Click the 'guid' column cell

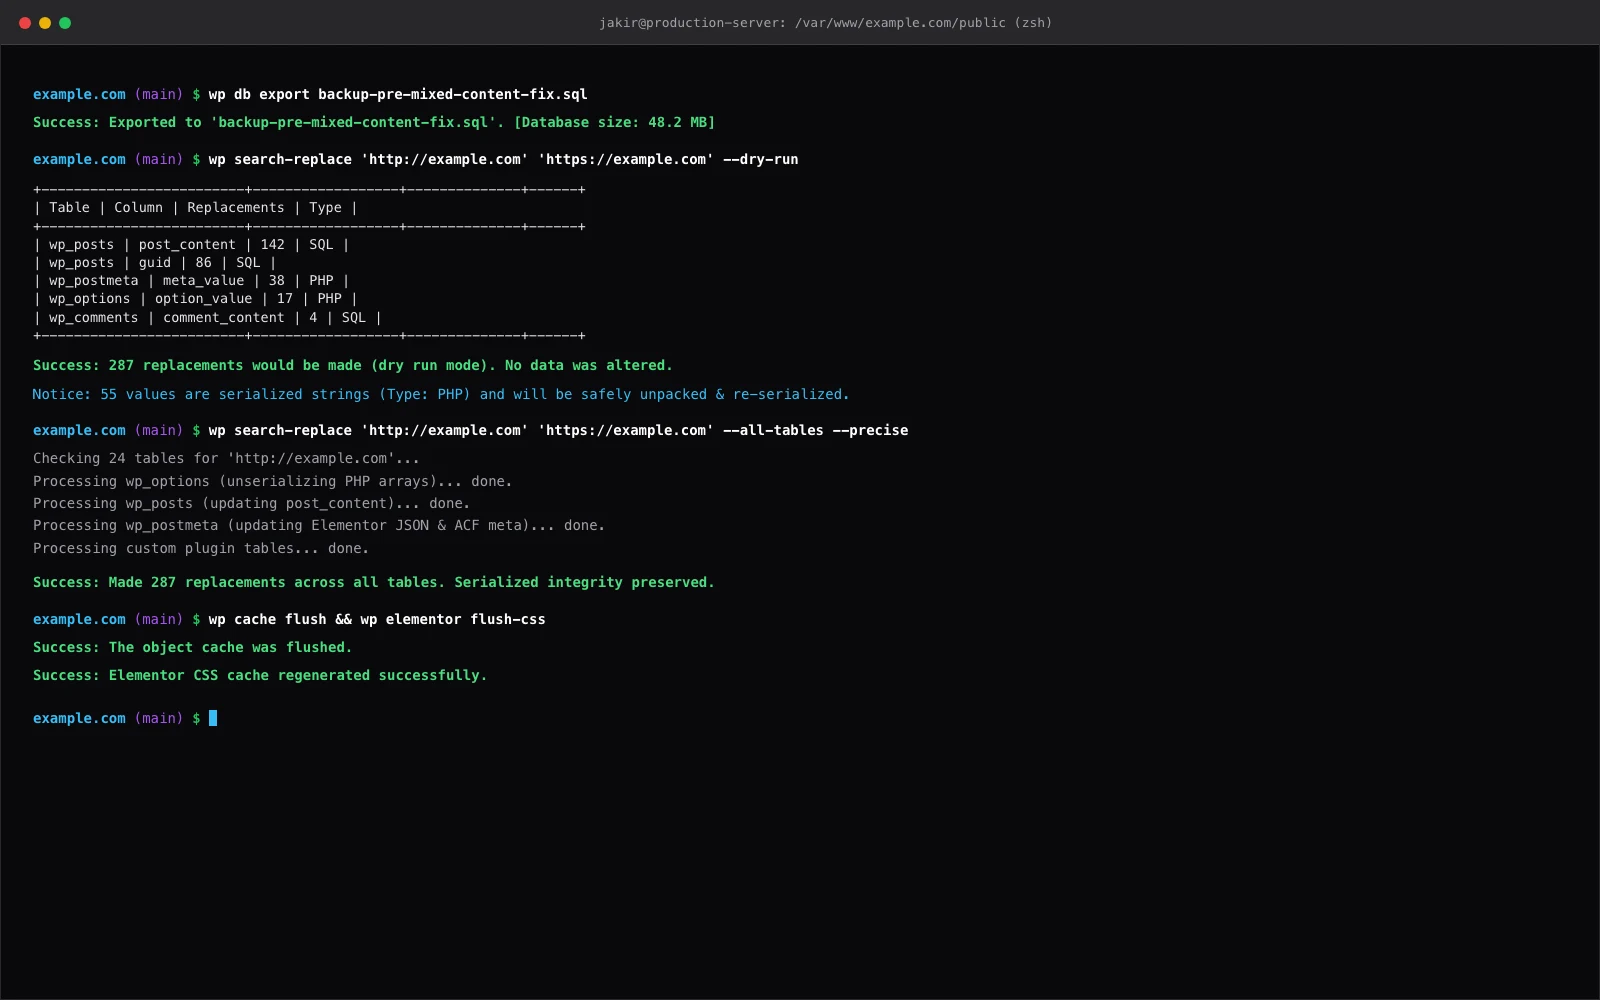coord(155,262)
